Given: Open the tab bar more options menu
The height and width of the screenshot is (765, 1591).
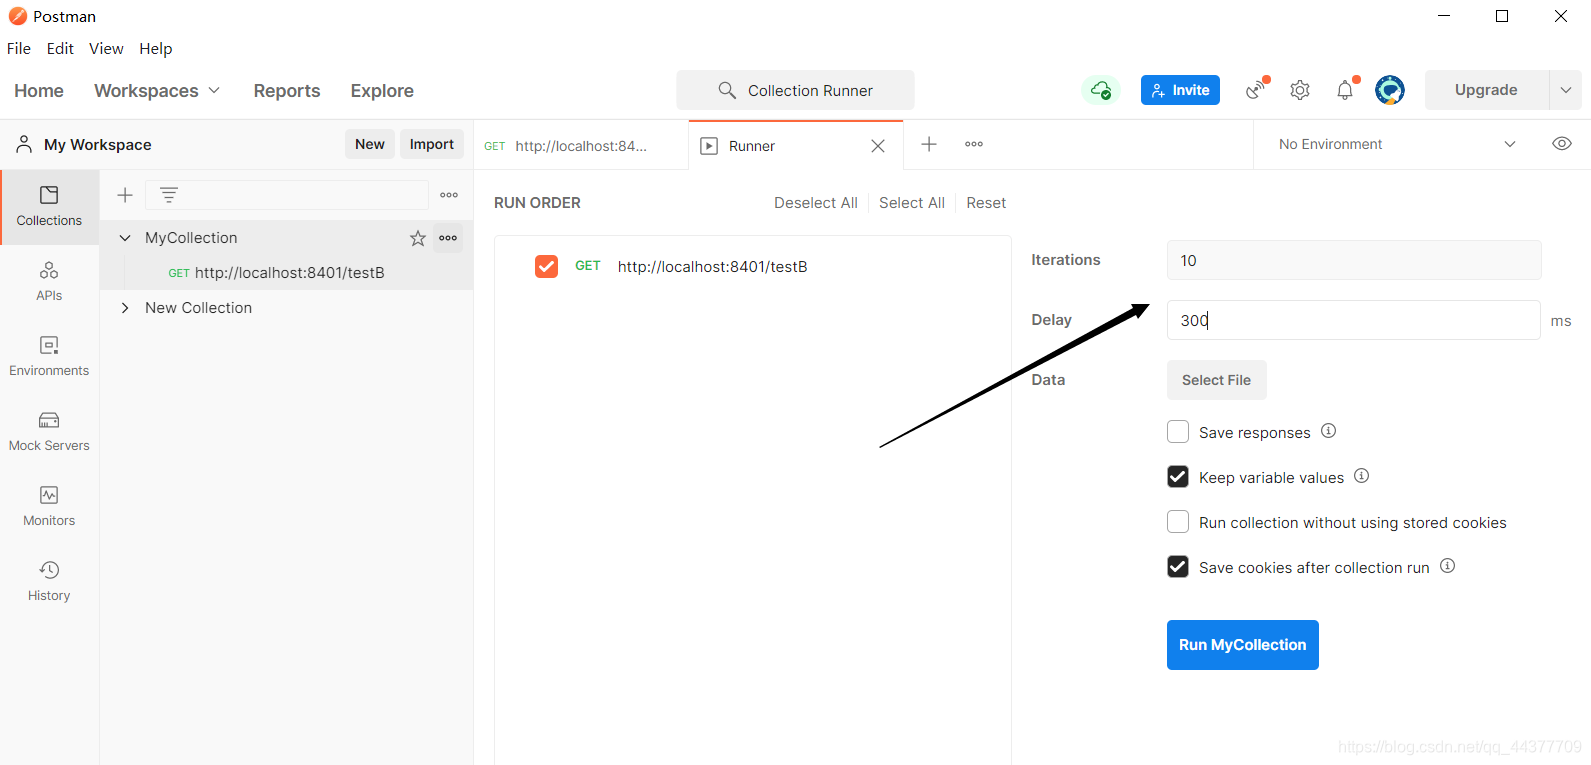Looking at the screenshot, I should coord(974,144).
